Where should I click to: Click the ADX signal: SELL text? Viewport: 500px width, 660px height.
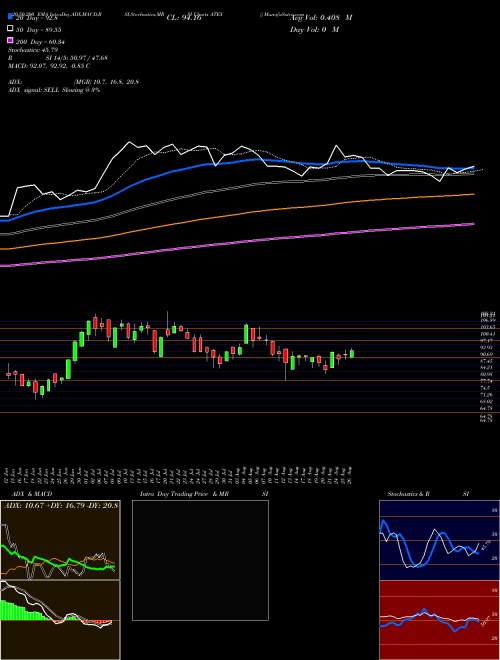[x=34, y=90]
